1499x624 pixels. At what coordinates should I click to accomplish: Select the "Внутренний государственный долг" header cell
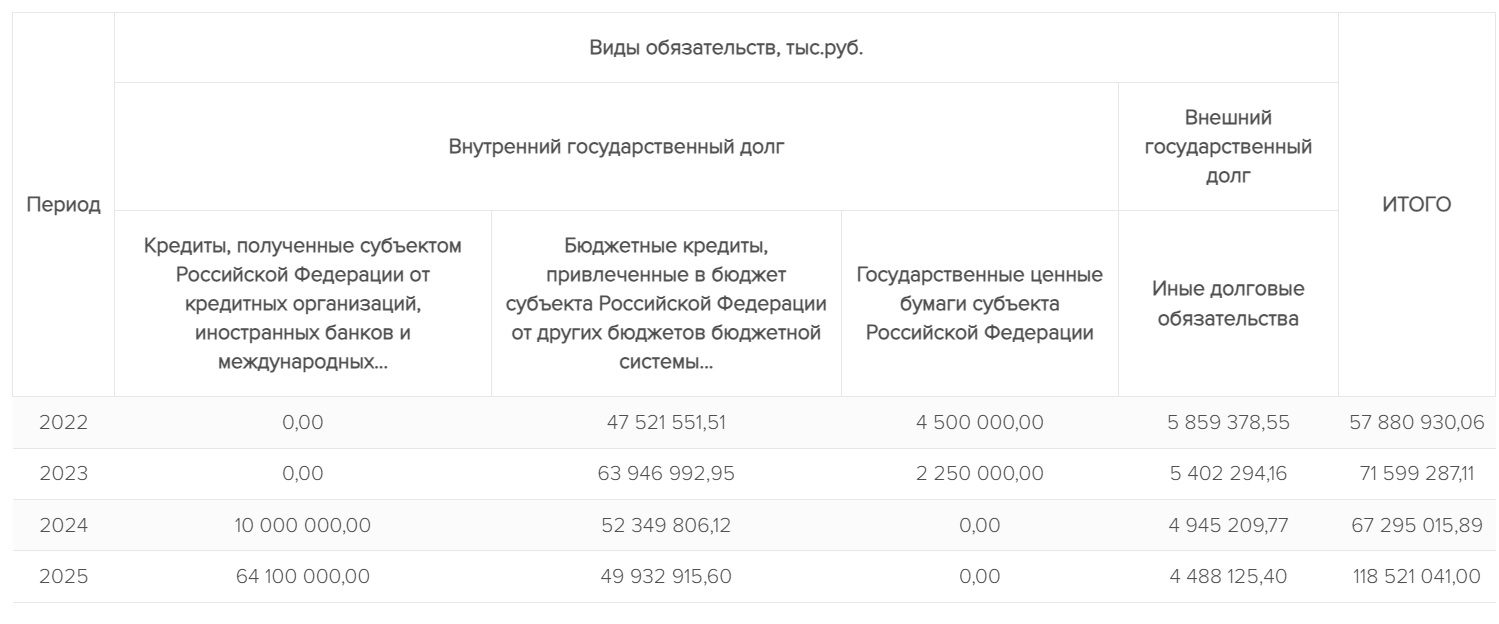click(x=616, y=147)
